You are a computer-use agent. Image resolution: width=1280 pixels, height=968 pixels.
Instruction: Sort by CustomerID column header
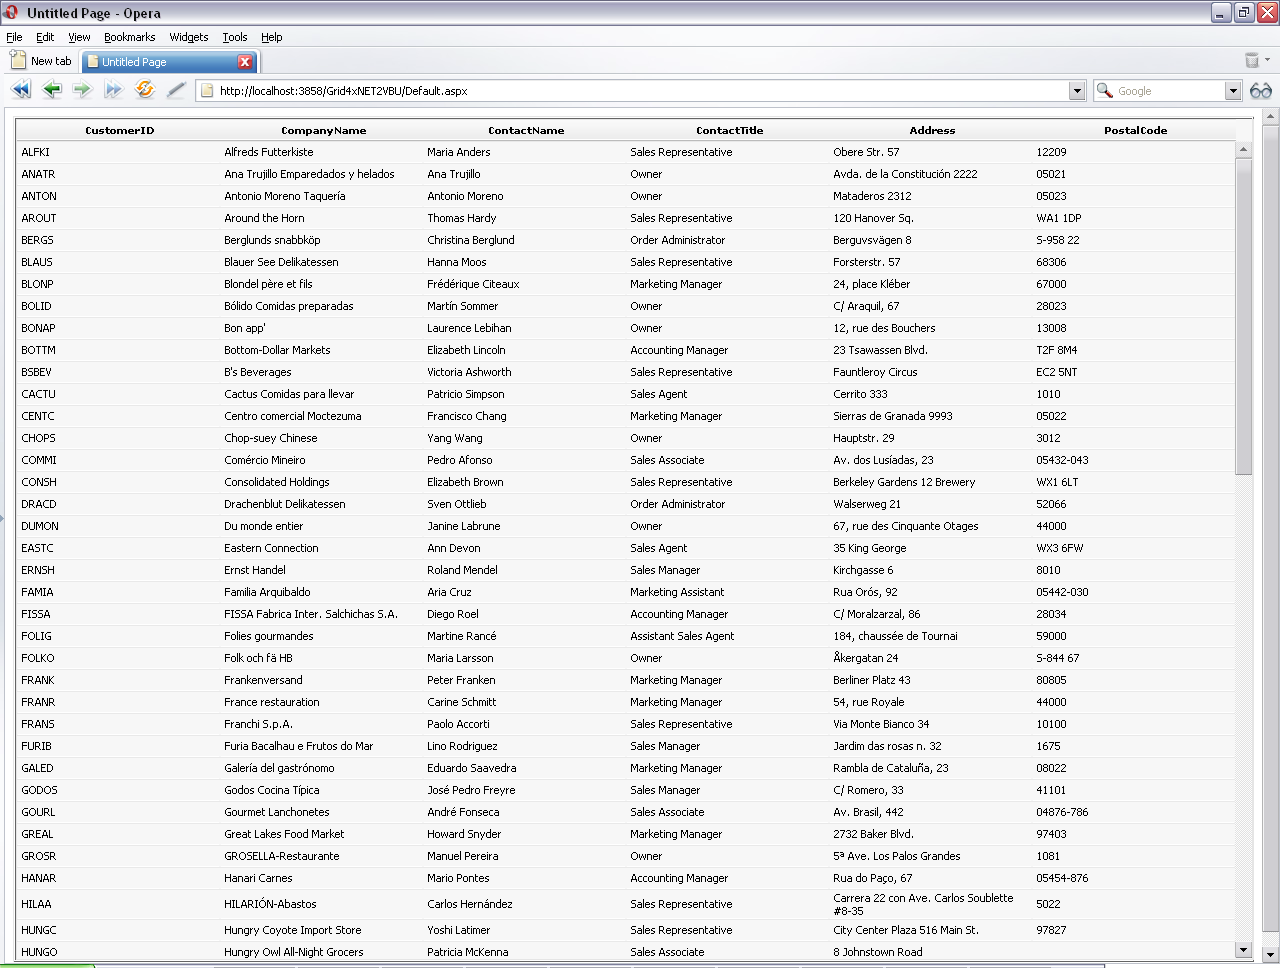(x=120, y=130)
